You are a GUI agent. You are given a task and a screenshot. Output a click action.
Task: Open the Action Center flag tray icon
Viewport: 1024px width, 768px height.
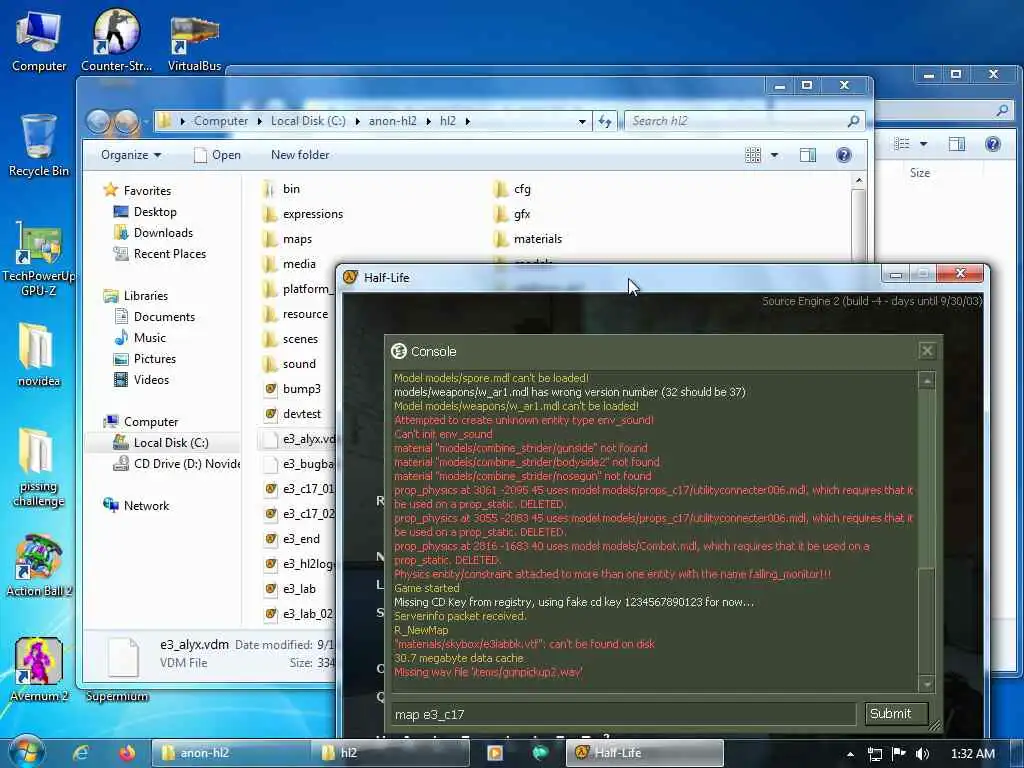tap(899, 754)
